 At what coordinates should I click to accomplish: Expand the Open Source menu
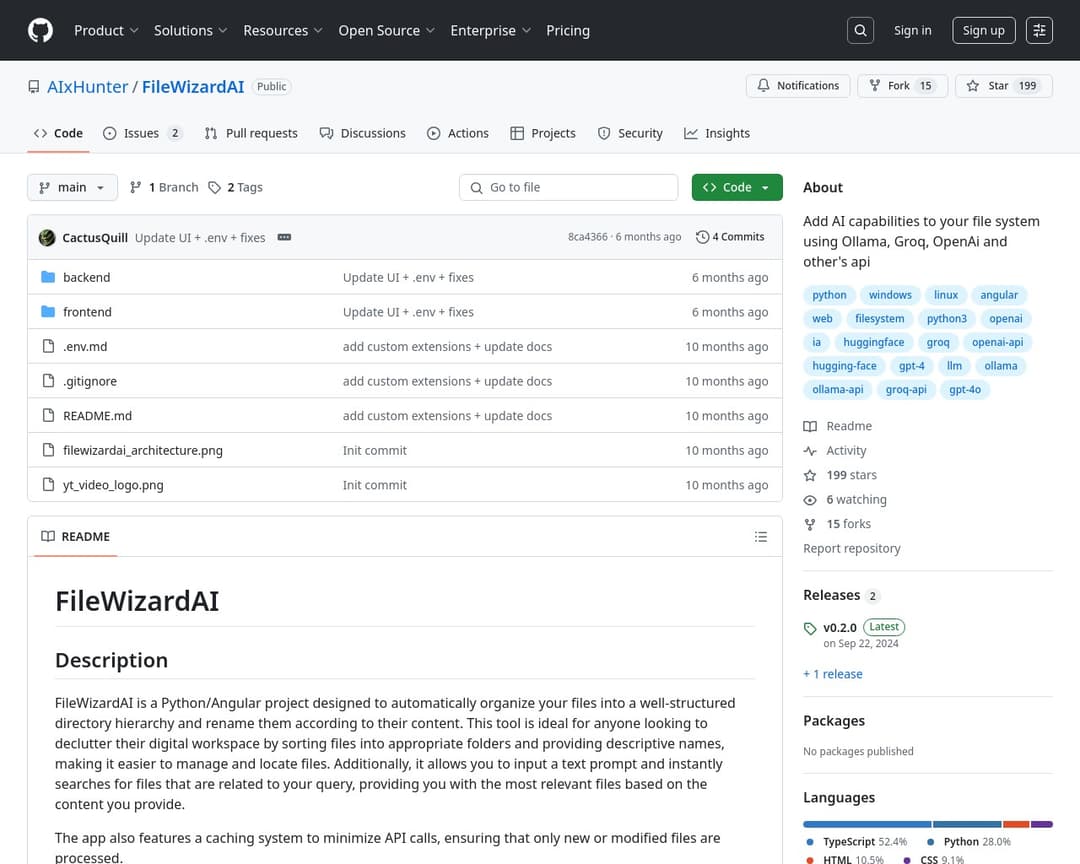click(x=386, y=30)
